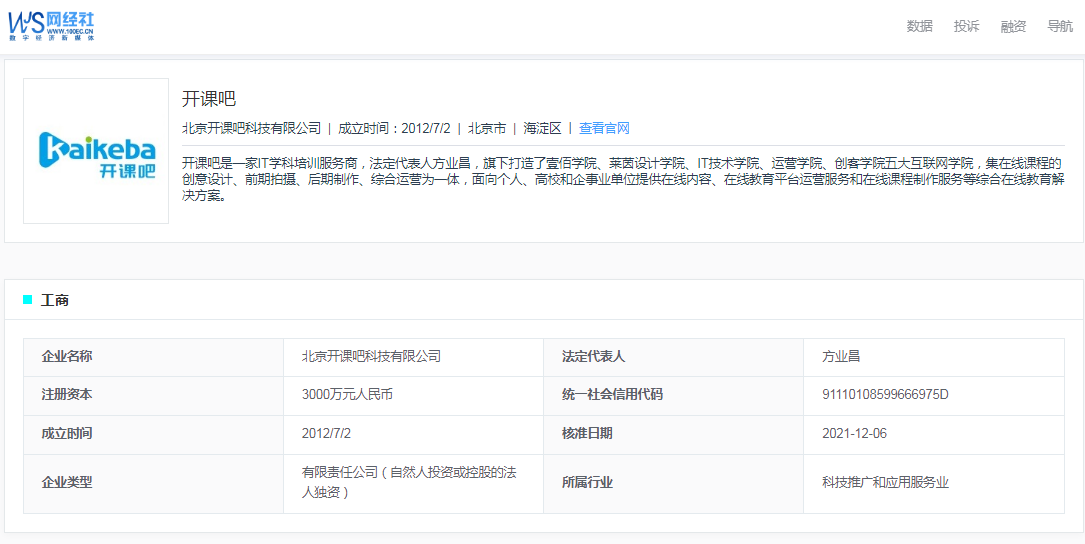Screen dimensions: 1085x544
Task: Click the 3000万元人民币 registered capital value
Action: [347, 394]
